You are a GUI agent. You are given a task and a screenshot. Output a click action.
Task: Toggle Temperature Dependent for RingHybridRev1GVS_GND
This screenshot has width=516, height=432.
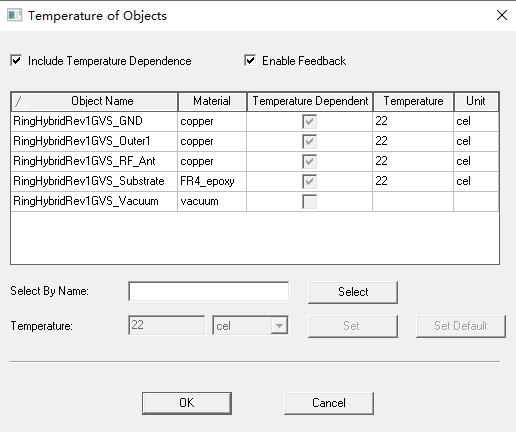point(309,121)
